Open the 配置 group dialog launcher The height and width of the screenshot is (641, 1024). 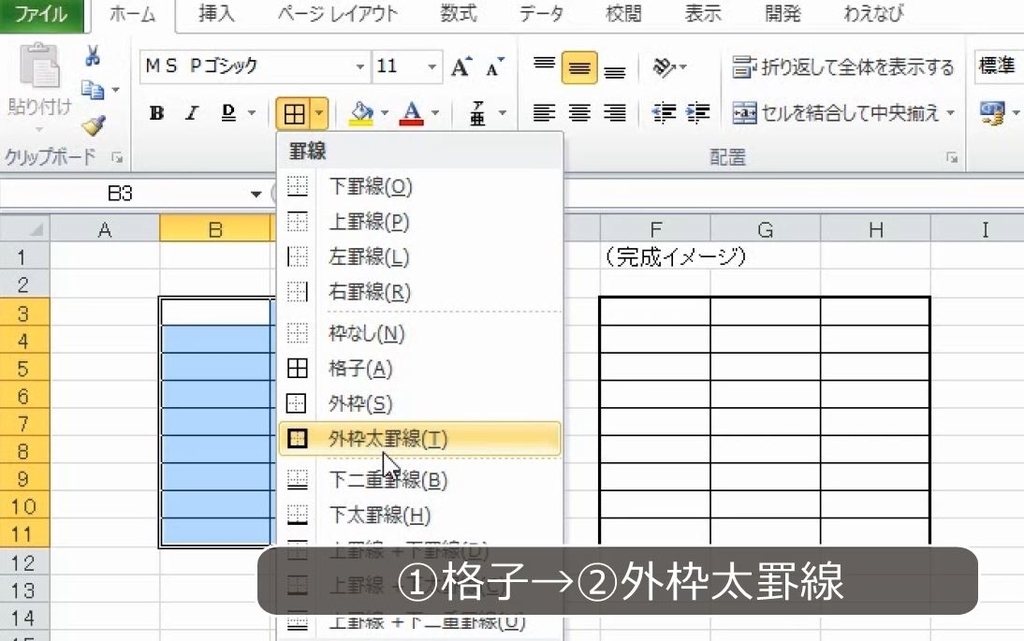952,158
